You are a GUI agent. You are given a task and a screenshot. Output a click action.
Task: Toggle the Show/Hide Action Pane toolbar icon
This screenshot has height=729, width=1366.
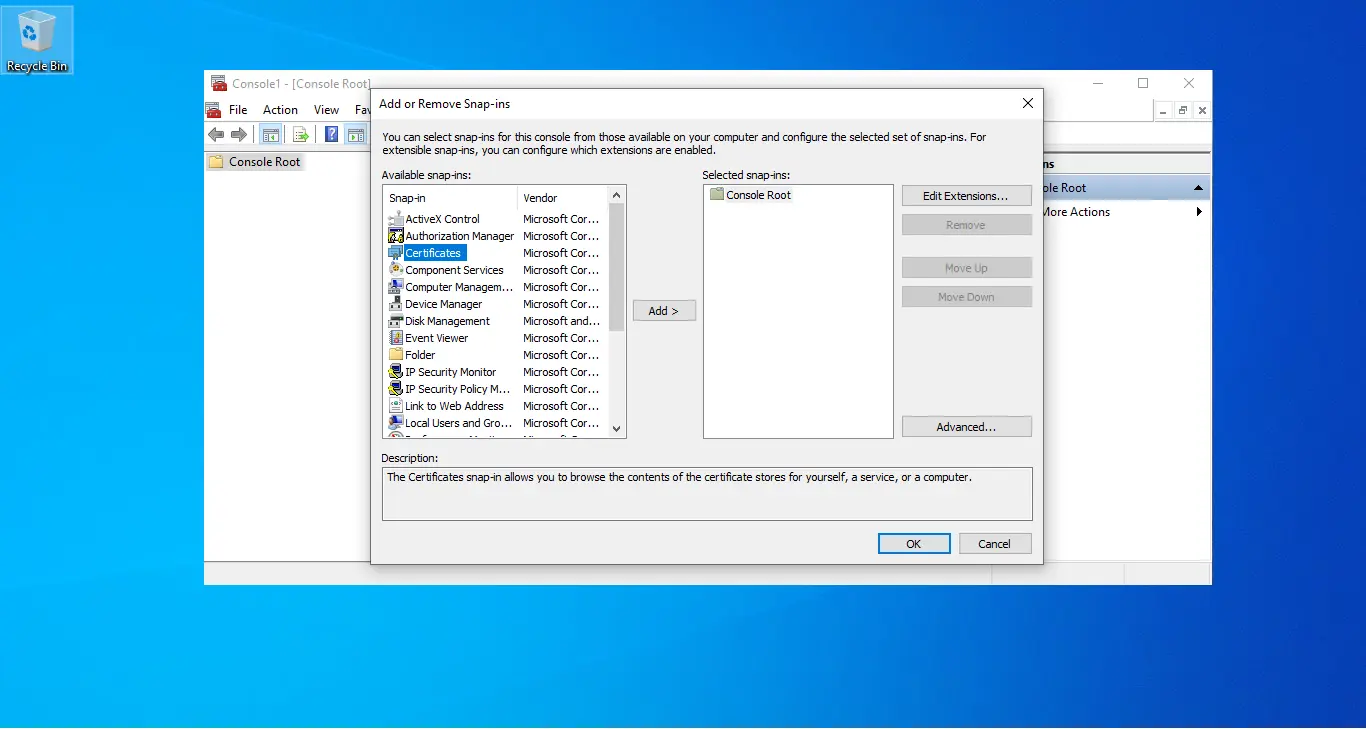pyautogui.click(x=357, y=135)
